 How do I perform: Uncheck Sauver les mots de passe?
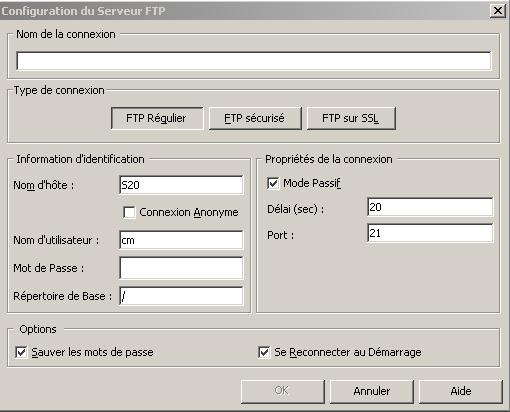pos(21,352)
